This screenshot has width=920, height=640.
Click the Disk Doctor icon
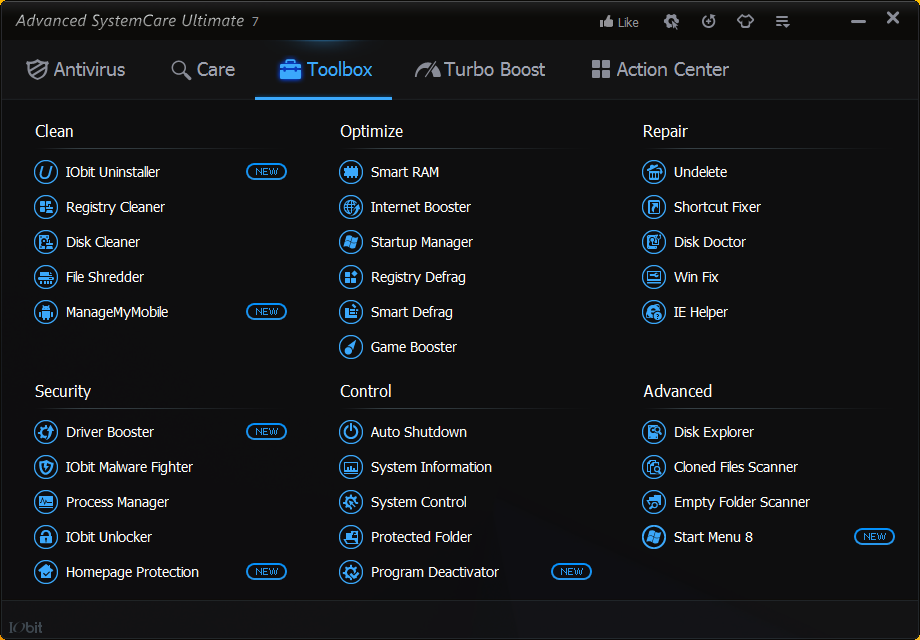tap(654, 242)
